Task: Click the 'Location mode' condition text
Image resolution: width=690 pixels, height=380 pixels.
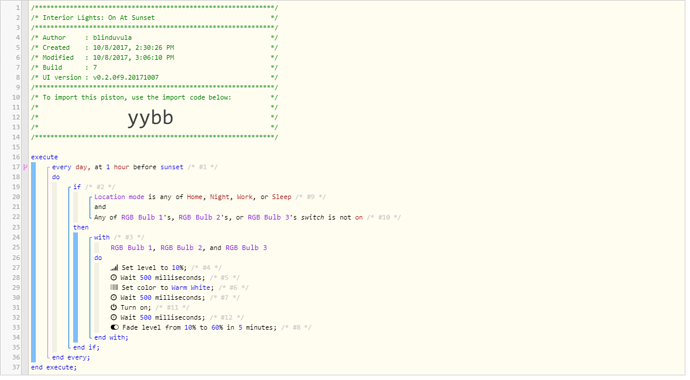Action: tap(119, 197)
